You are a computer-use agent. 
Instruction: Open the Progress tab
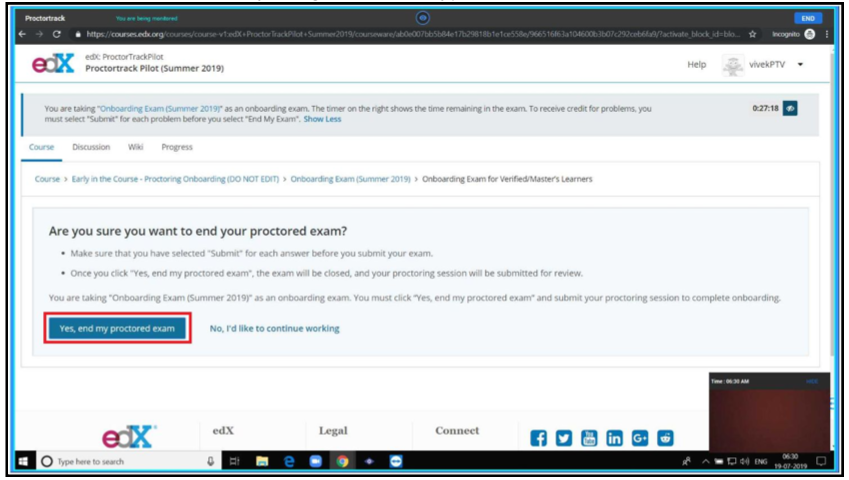(177, 147)
